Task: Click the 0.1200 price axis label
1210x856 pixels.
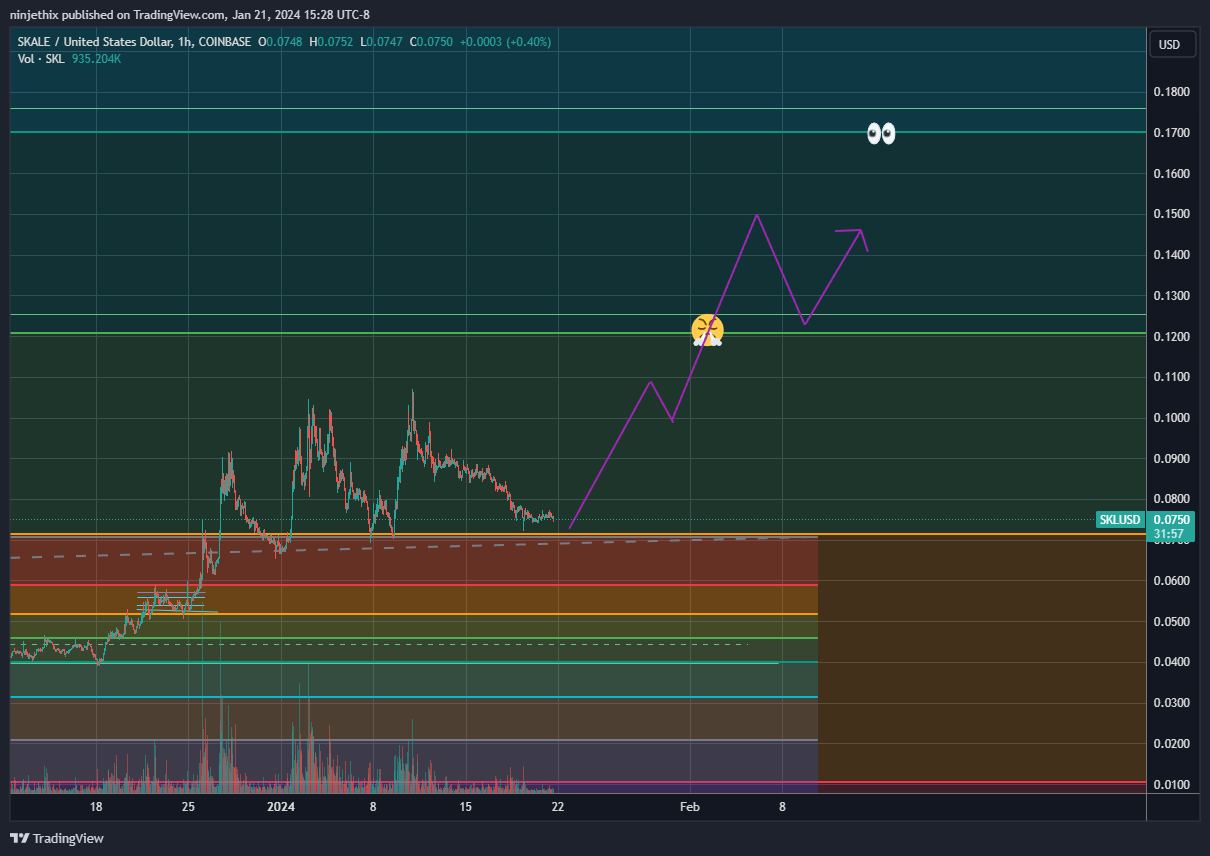Action: (x=1171, y=337)
